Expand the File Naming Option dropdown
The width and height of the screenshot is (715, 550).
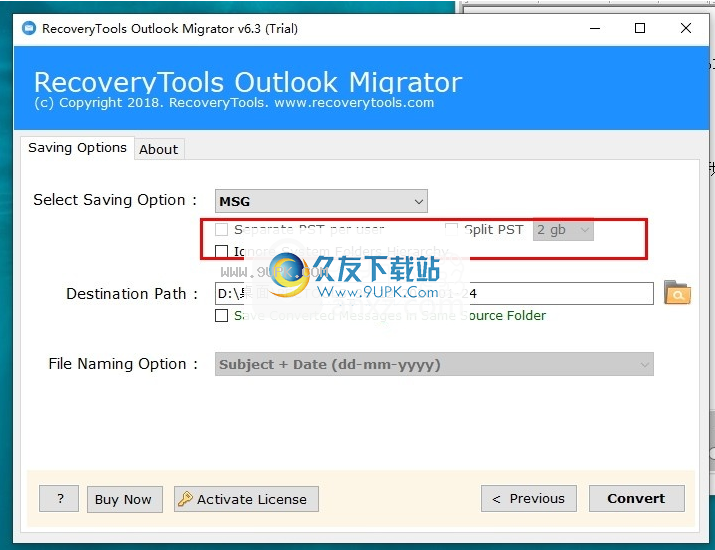click(x=434, y=364)
